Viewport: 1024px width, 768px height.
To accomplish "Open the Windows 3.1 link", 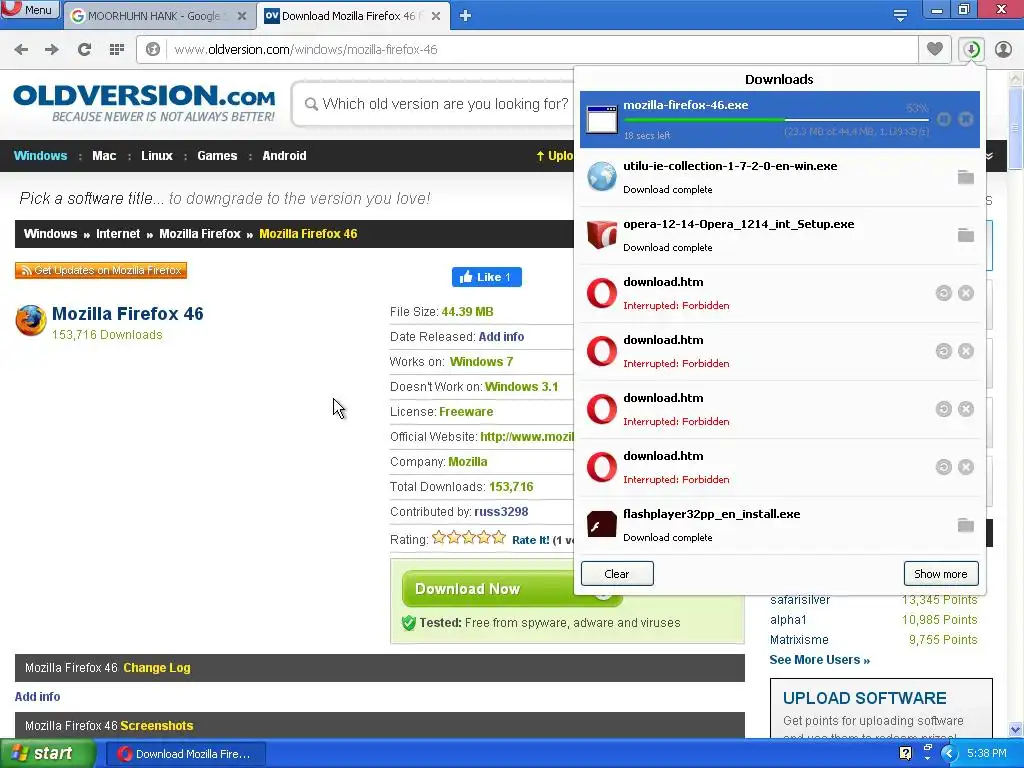I will tap(522, 387).
